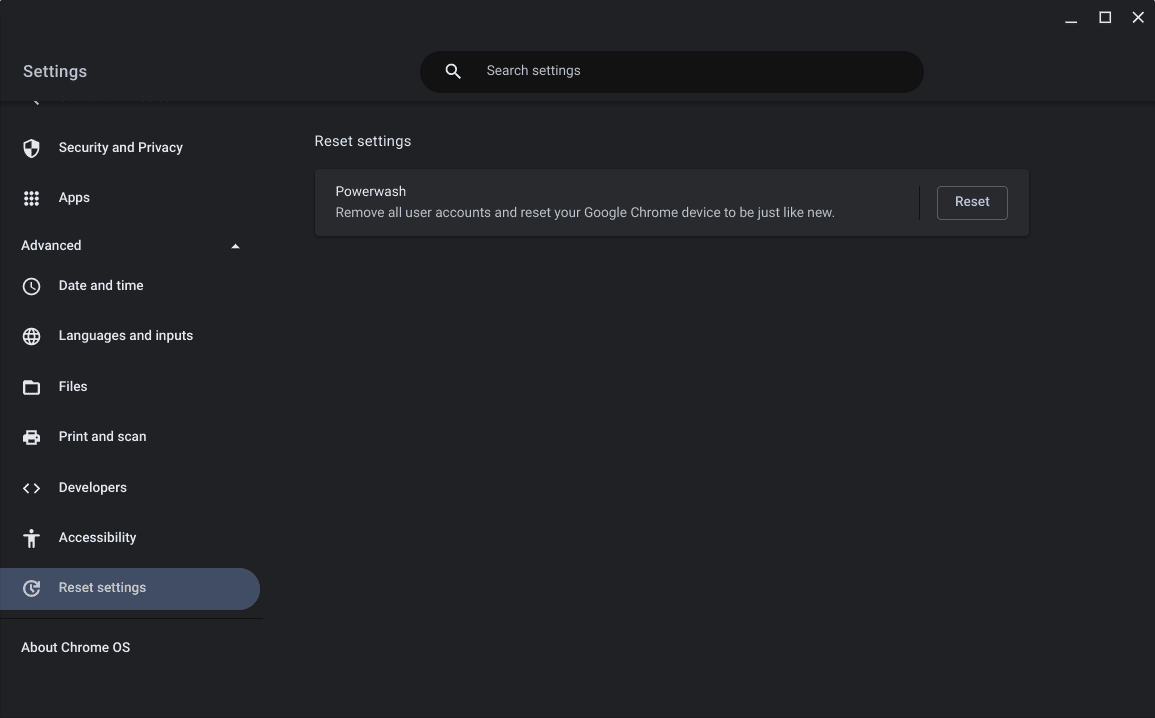Select the Apps grid icon
Screen dimensions: 1155x718
31,197
